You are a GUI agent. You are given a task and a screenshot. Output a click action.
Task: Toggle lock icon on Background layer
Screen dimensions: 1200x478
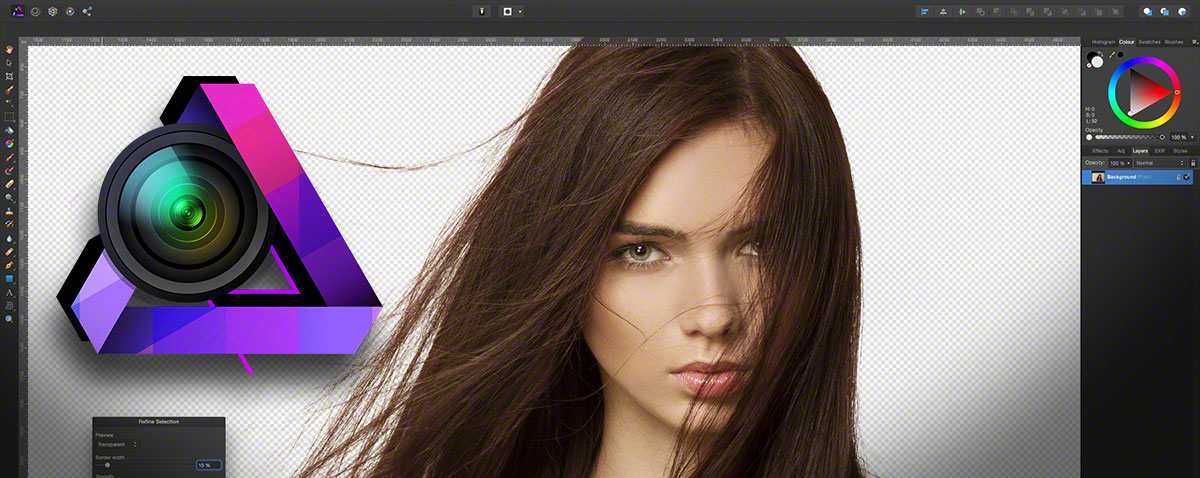click(1179, 177)
